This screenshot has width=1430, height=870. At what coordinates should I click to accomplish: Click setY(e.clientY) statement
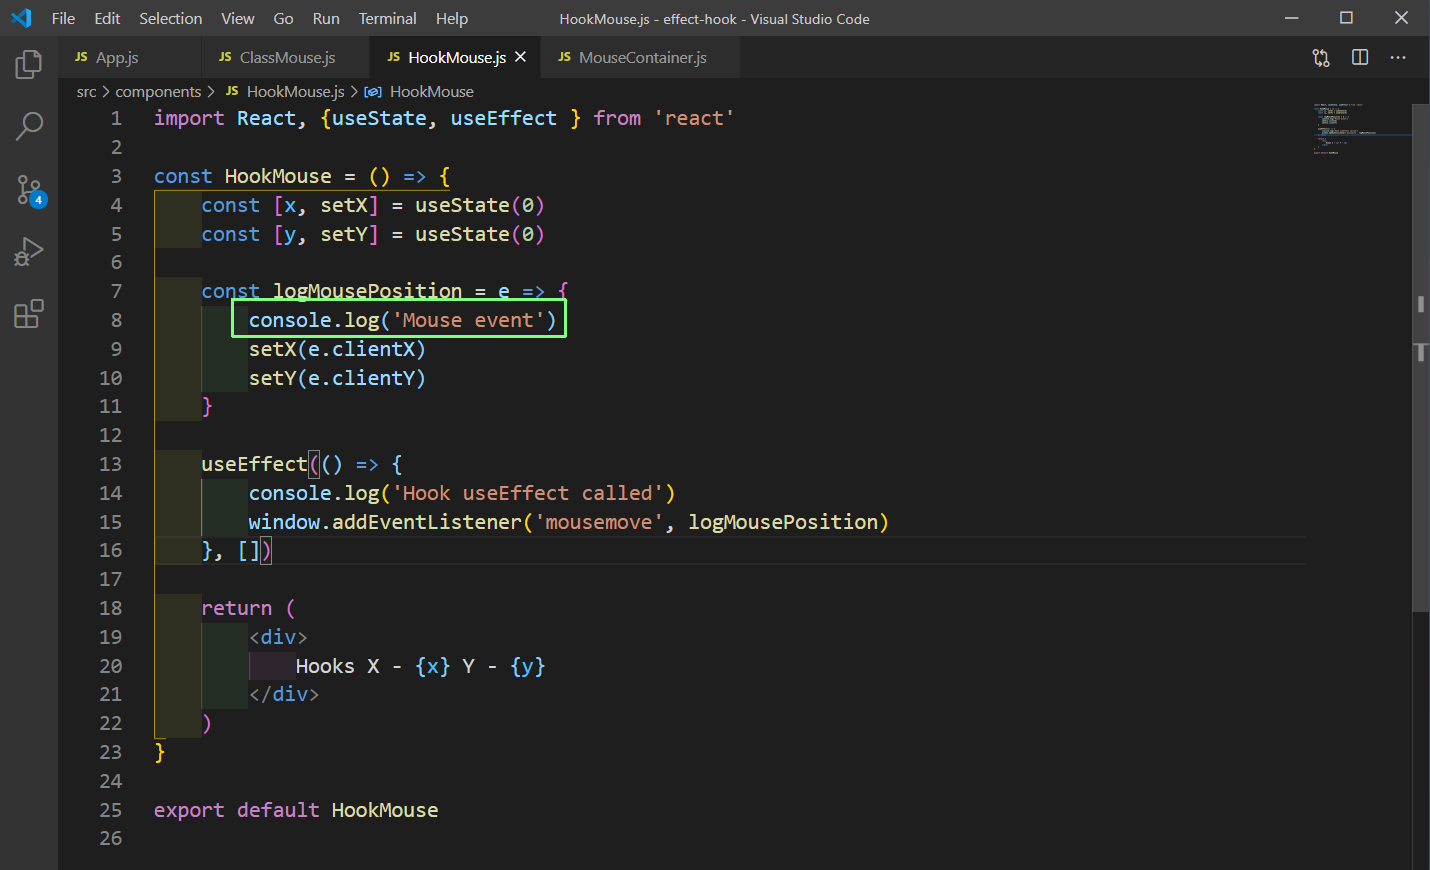coord(337,378)
